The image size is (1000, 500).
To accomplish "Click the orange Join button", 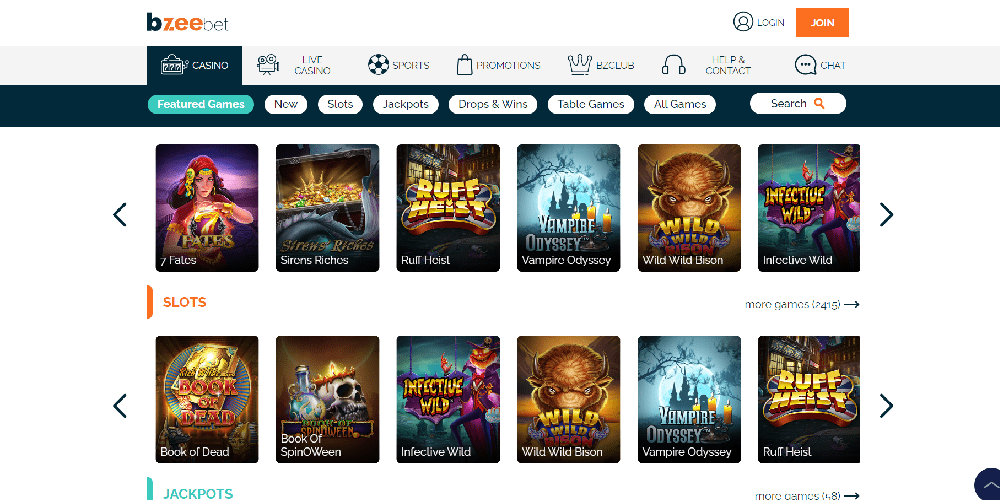I will 822,22.
